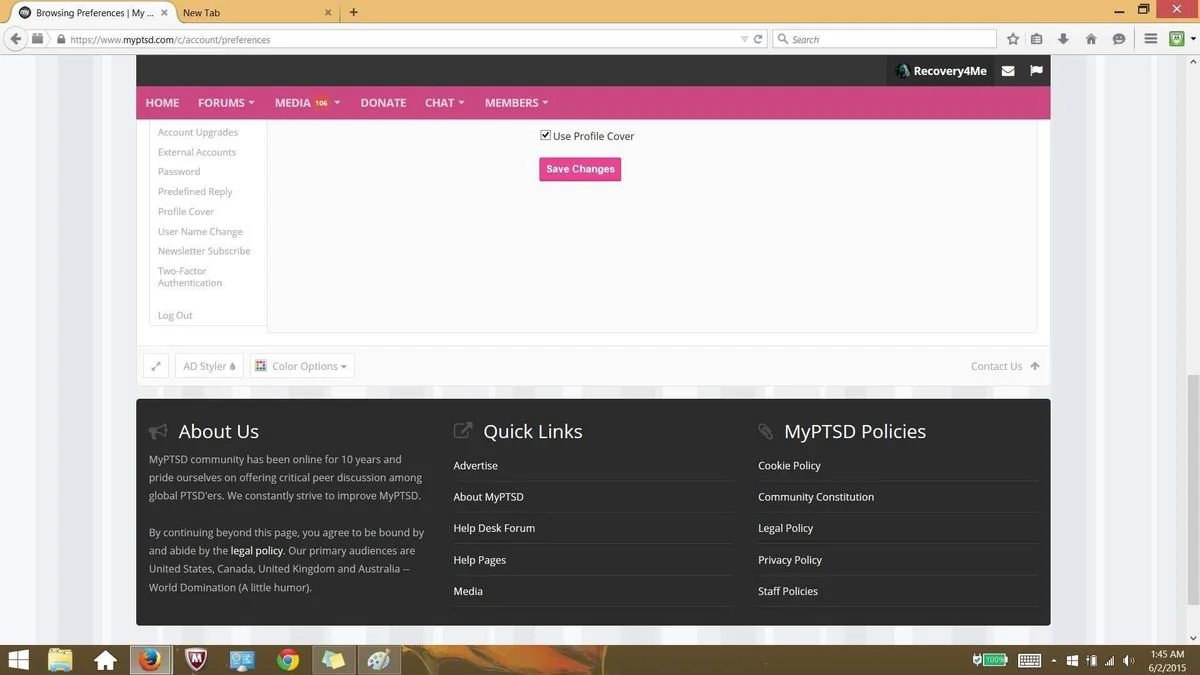Expand the MEMBERS dropdown menu

[x=516, y=103]
